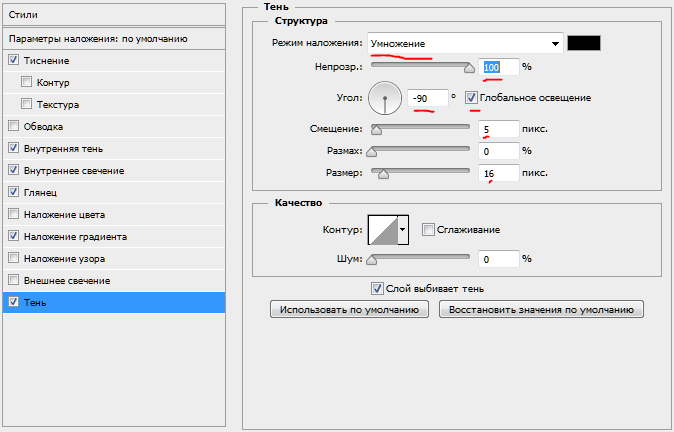Image resolution: width=674 pixels, height=432 pixels.
Task: Enable the Обводка style checkbox
Action: pos(13,127)
